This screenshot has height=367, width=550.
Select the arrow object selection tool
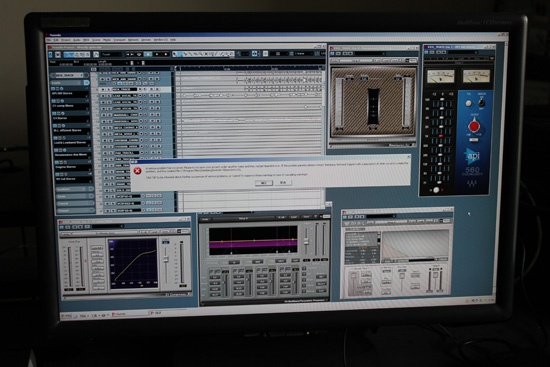click(175, 54)
